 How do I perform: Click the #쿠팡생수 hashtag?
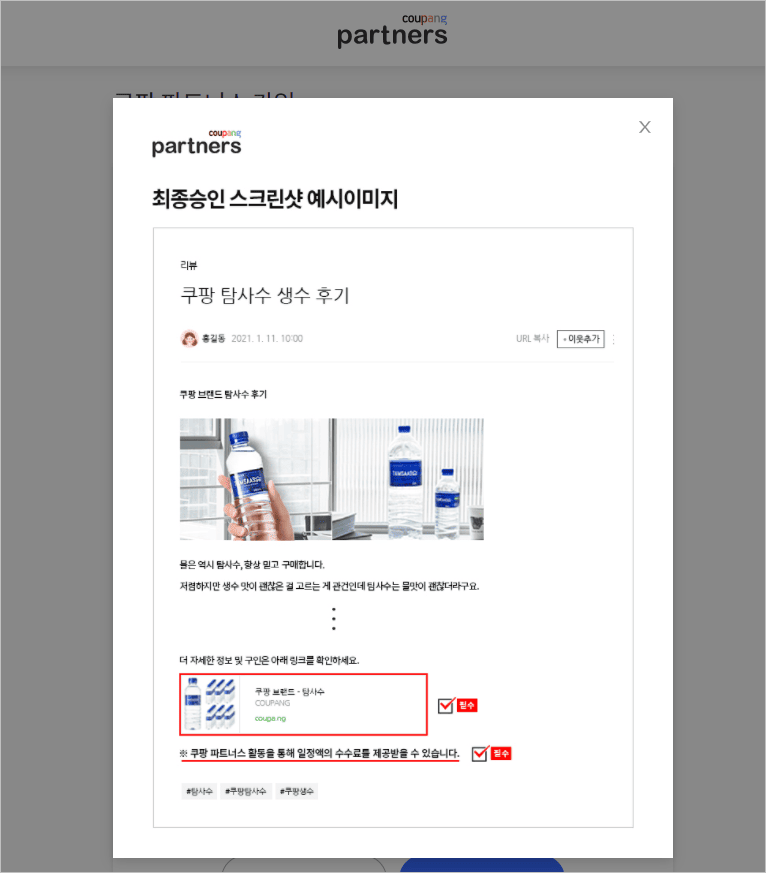point(297,791)
